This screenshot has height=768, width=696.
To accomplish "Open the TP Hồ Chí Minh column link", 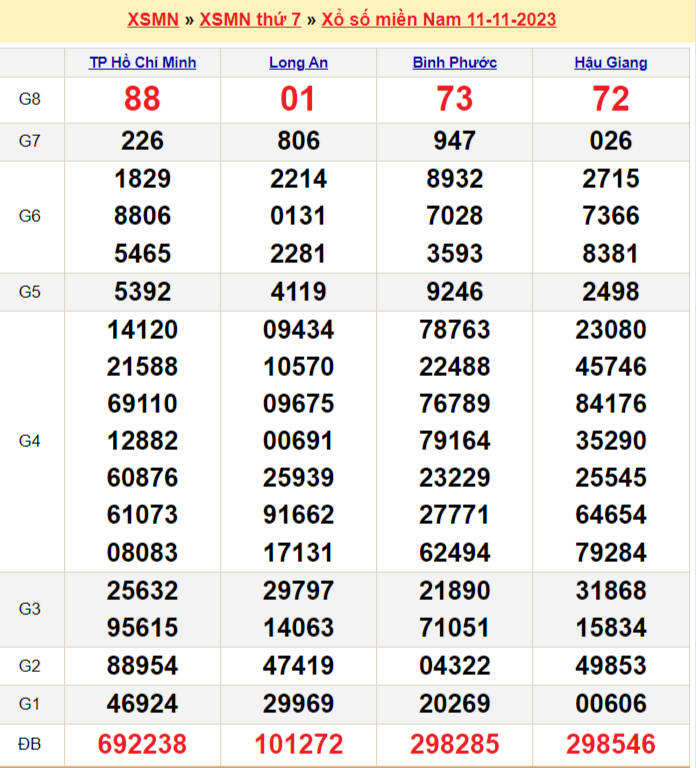I will coord(143,62).
